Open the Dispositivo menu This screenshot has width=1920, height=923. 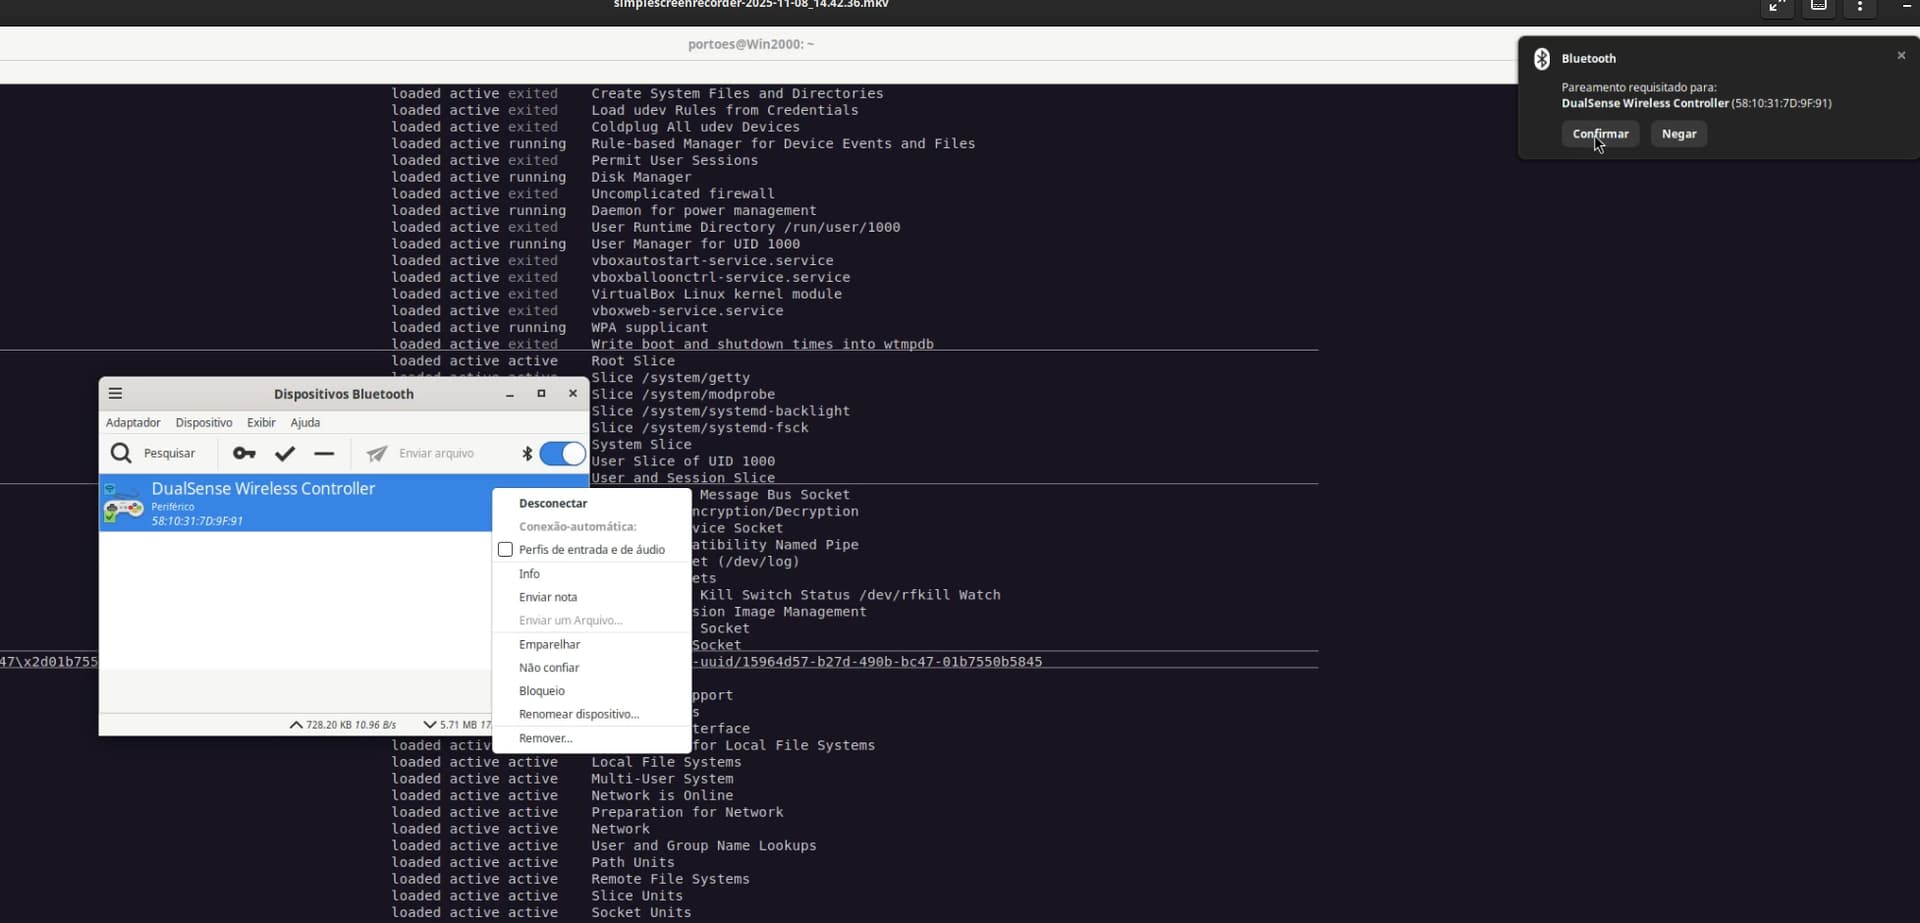203,422
